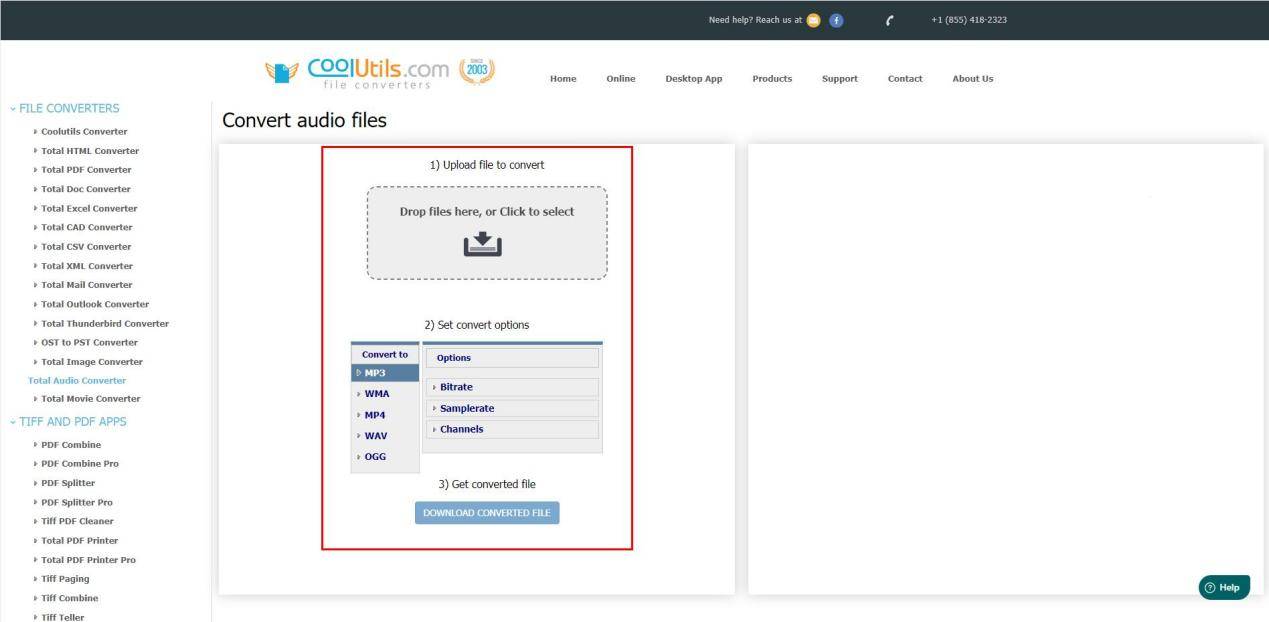The width and height of the screenshot is (1269, 622).
Task: Open the About Us menu item
Action: (973, 79)
